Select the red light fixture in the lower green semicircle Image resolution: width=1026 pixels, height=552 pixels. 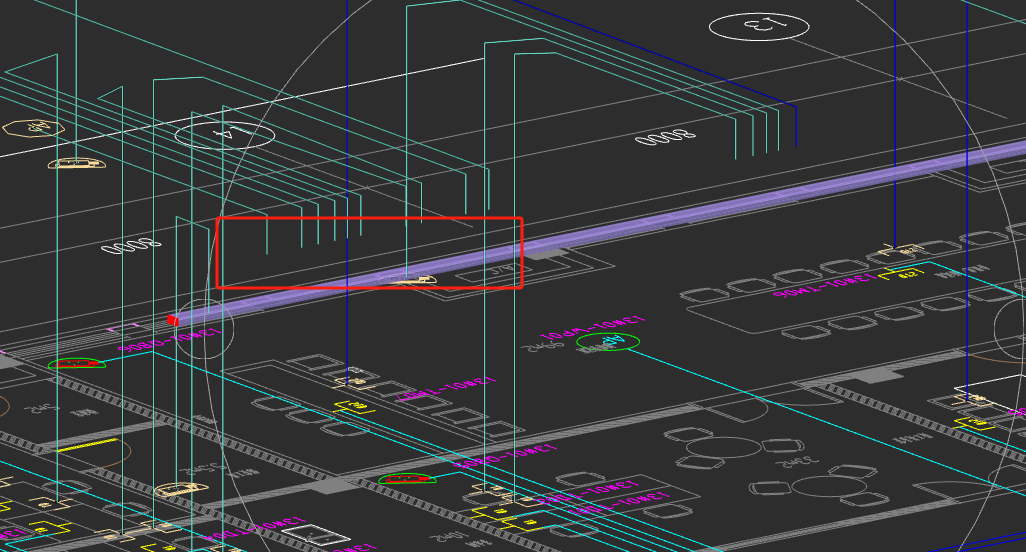pos(408,479)
